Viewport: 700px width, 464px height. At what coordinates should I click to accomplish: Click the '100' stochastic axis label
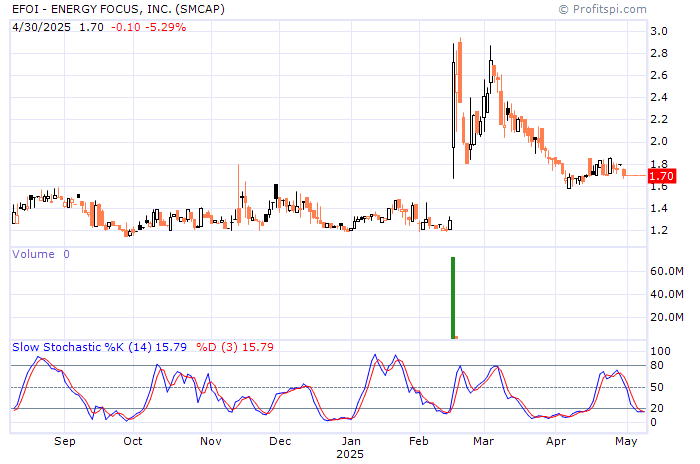[660, 351]
